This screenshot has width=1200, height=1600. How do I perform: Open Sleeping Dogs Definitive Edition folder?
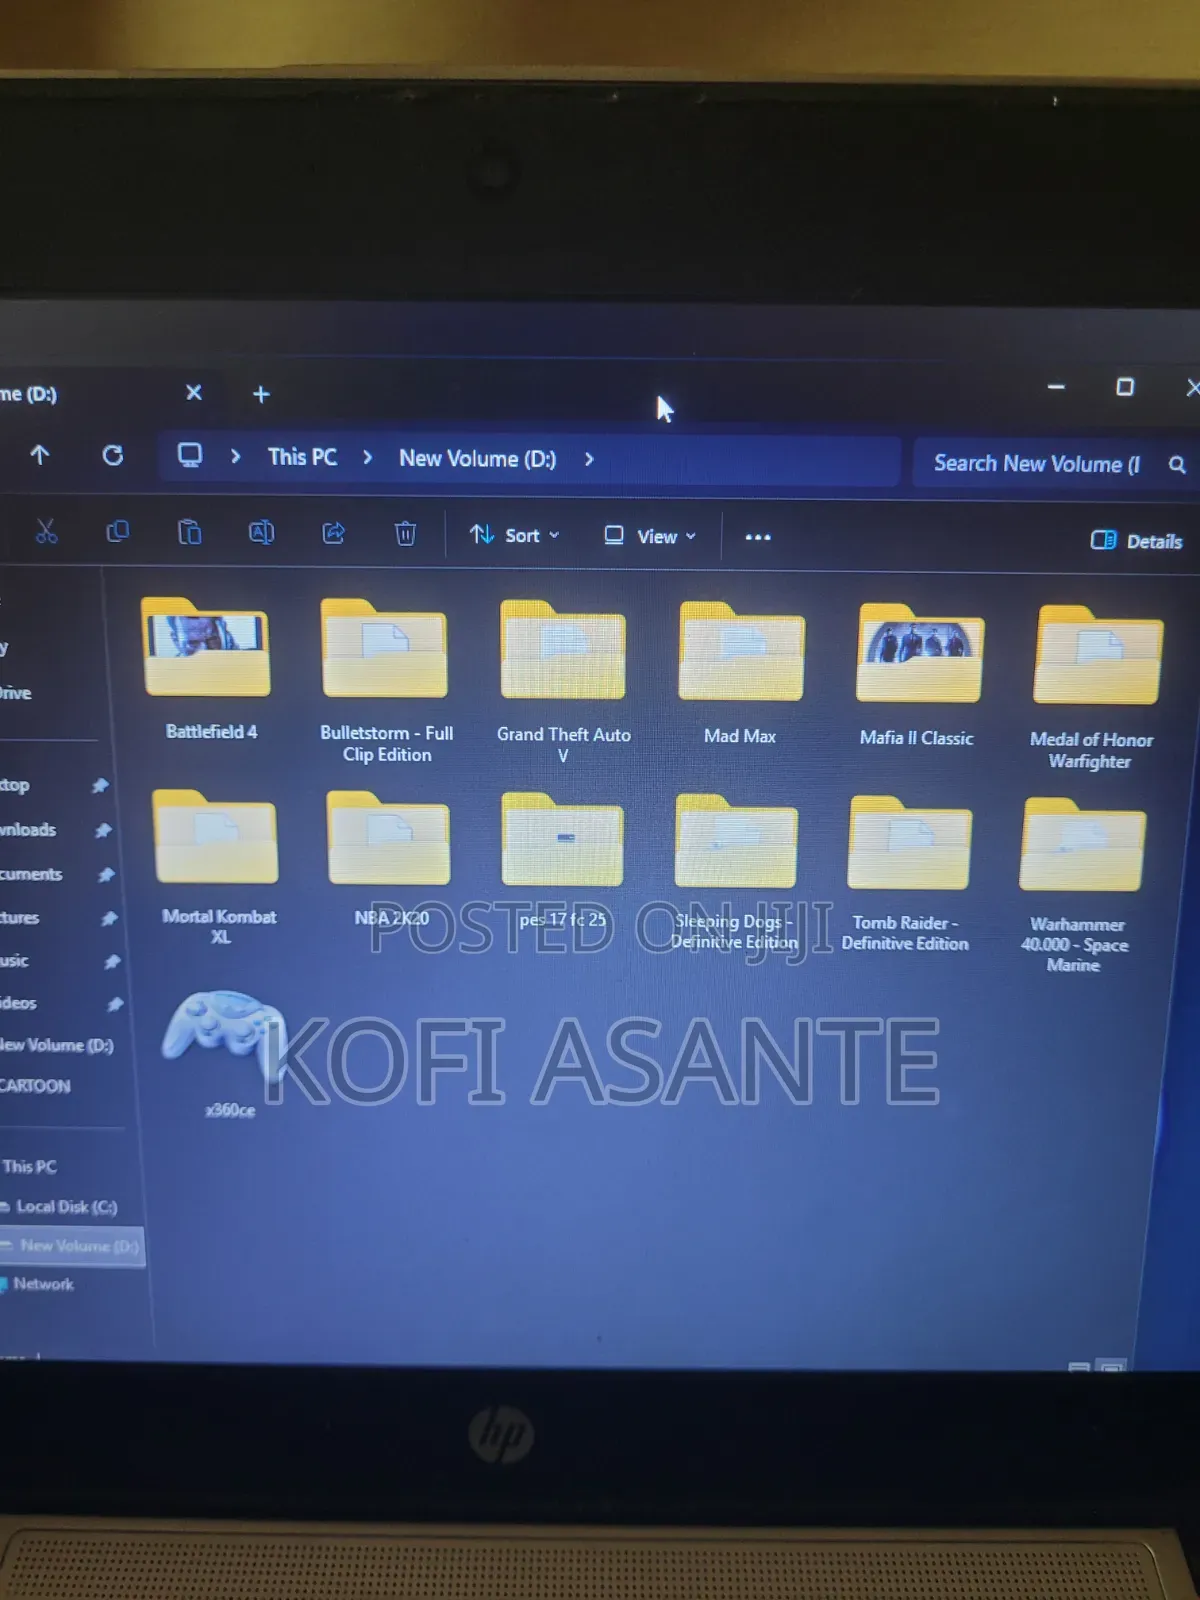coord(736,844)
